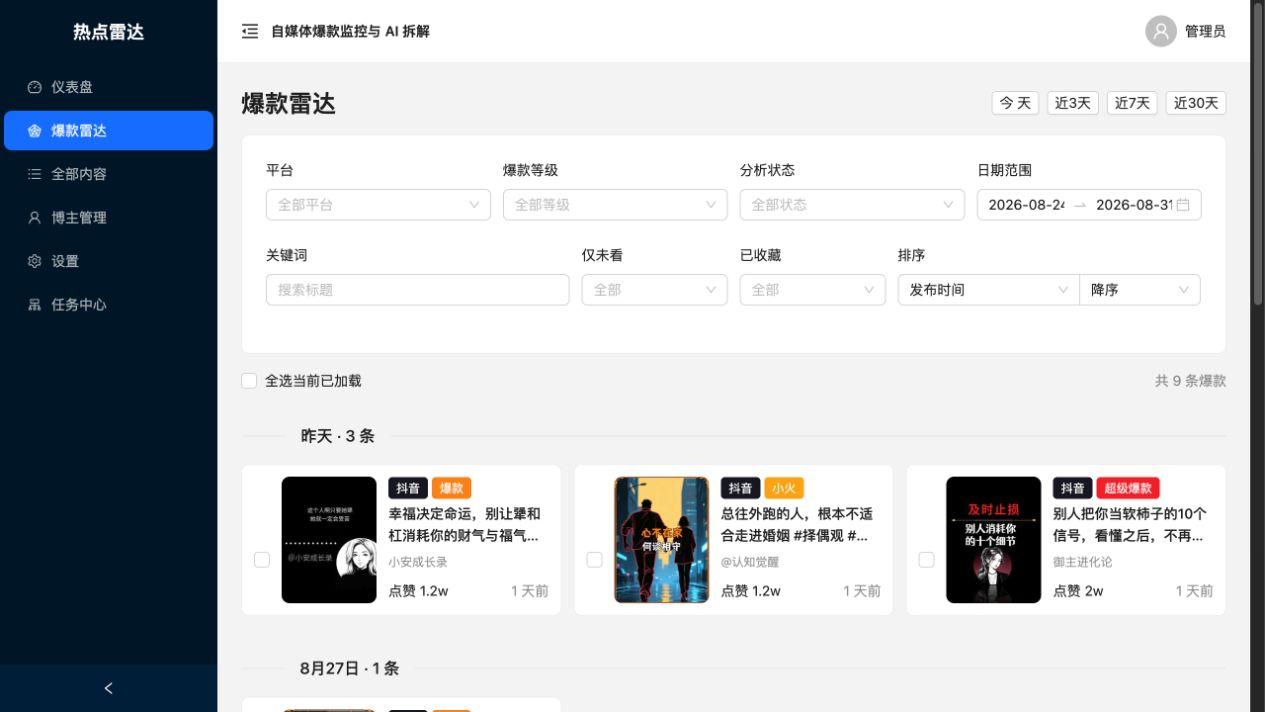Click the 今天 quick filter button
This screenshot has width=1265, height=712.
pos(1015,103)
